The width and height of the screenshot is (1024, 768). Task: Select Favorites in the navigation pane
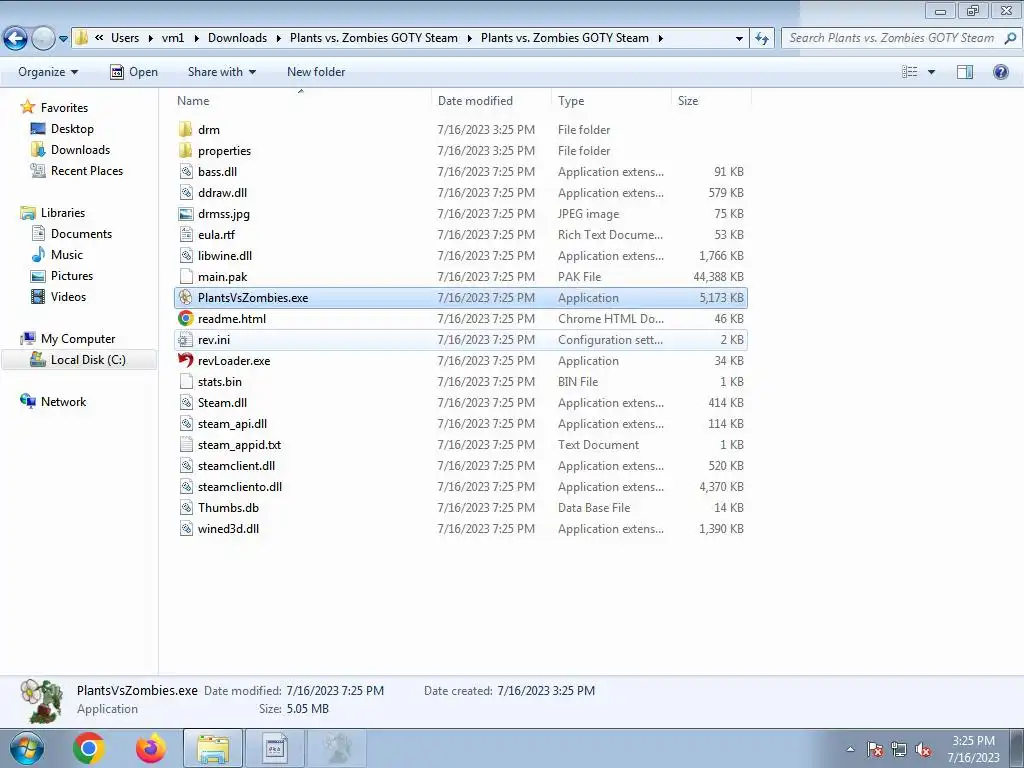(64, 108)
